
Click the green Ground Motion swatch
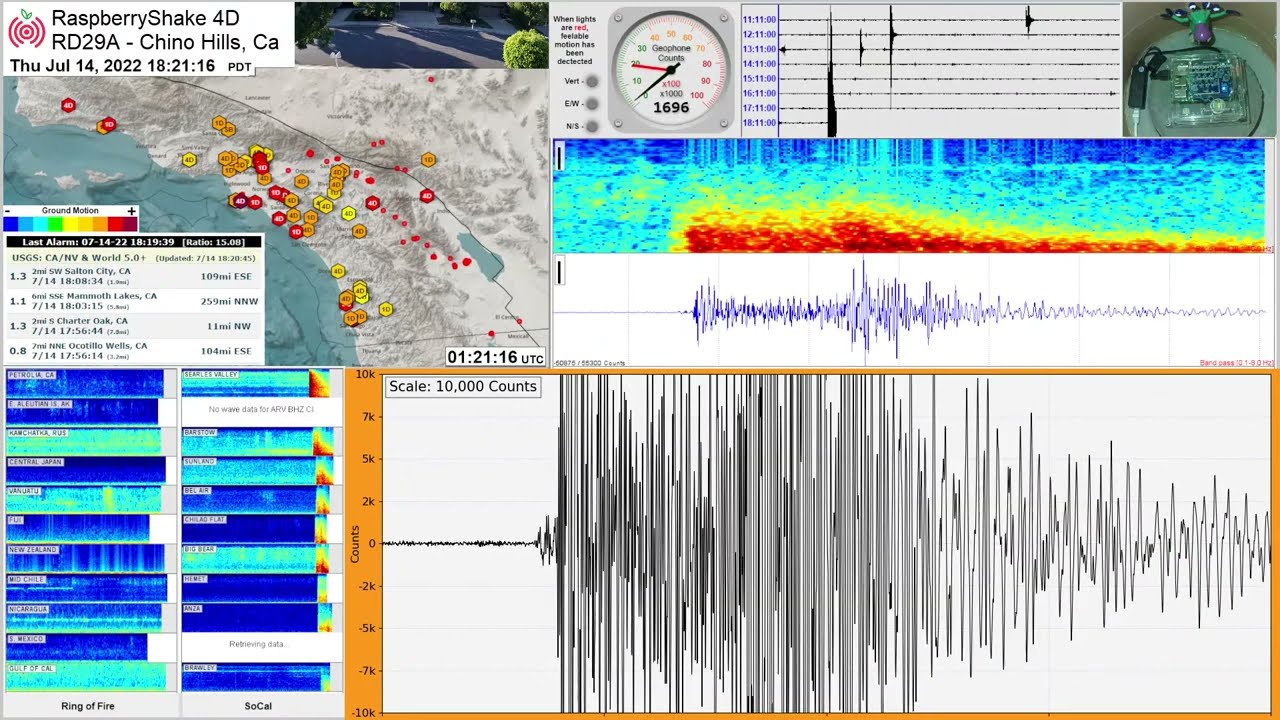click(56, 224)
